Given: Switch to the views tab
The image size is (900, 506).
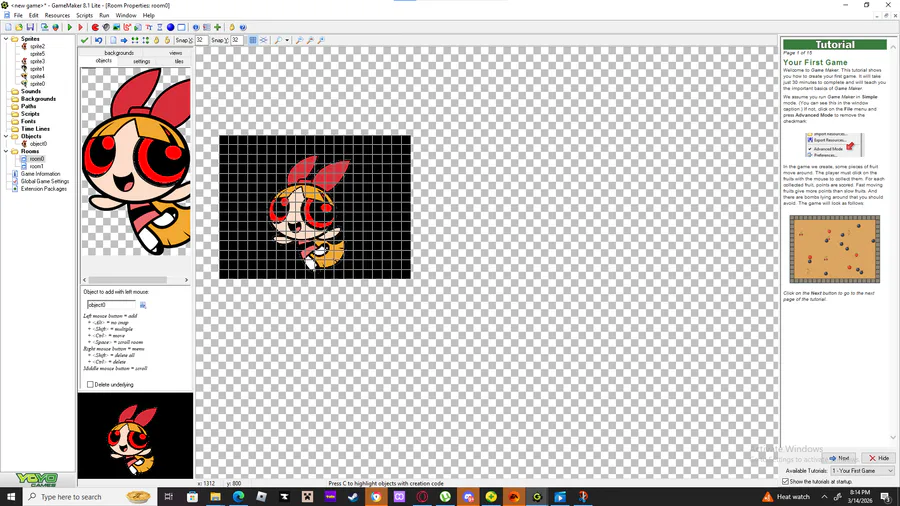Looking at the screenshot, I should click(x=176, y=53).
